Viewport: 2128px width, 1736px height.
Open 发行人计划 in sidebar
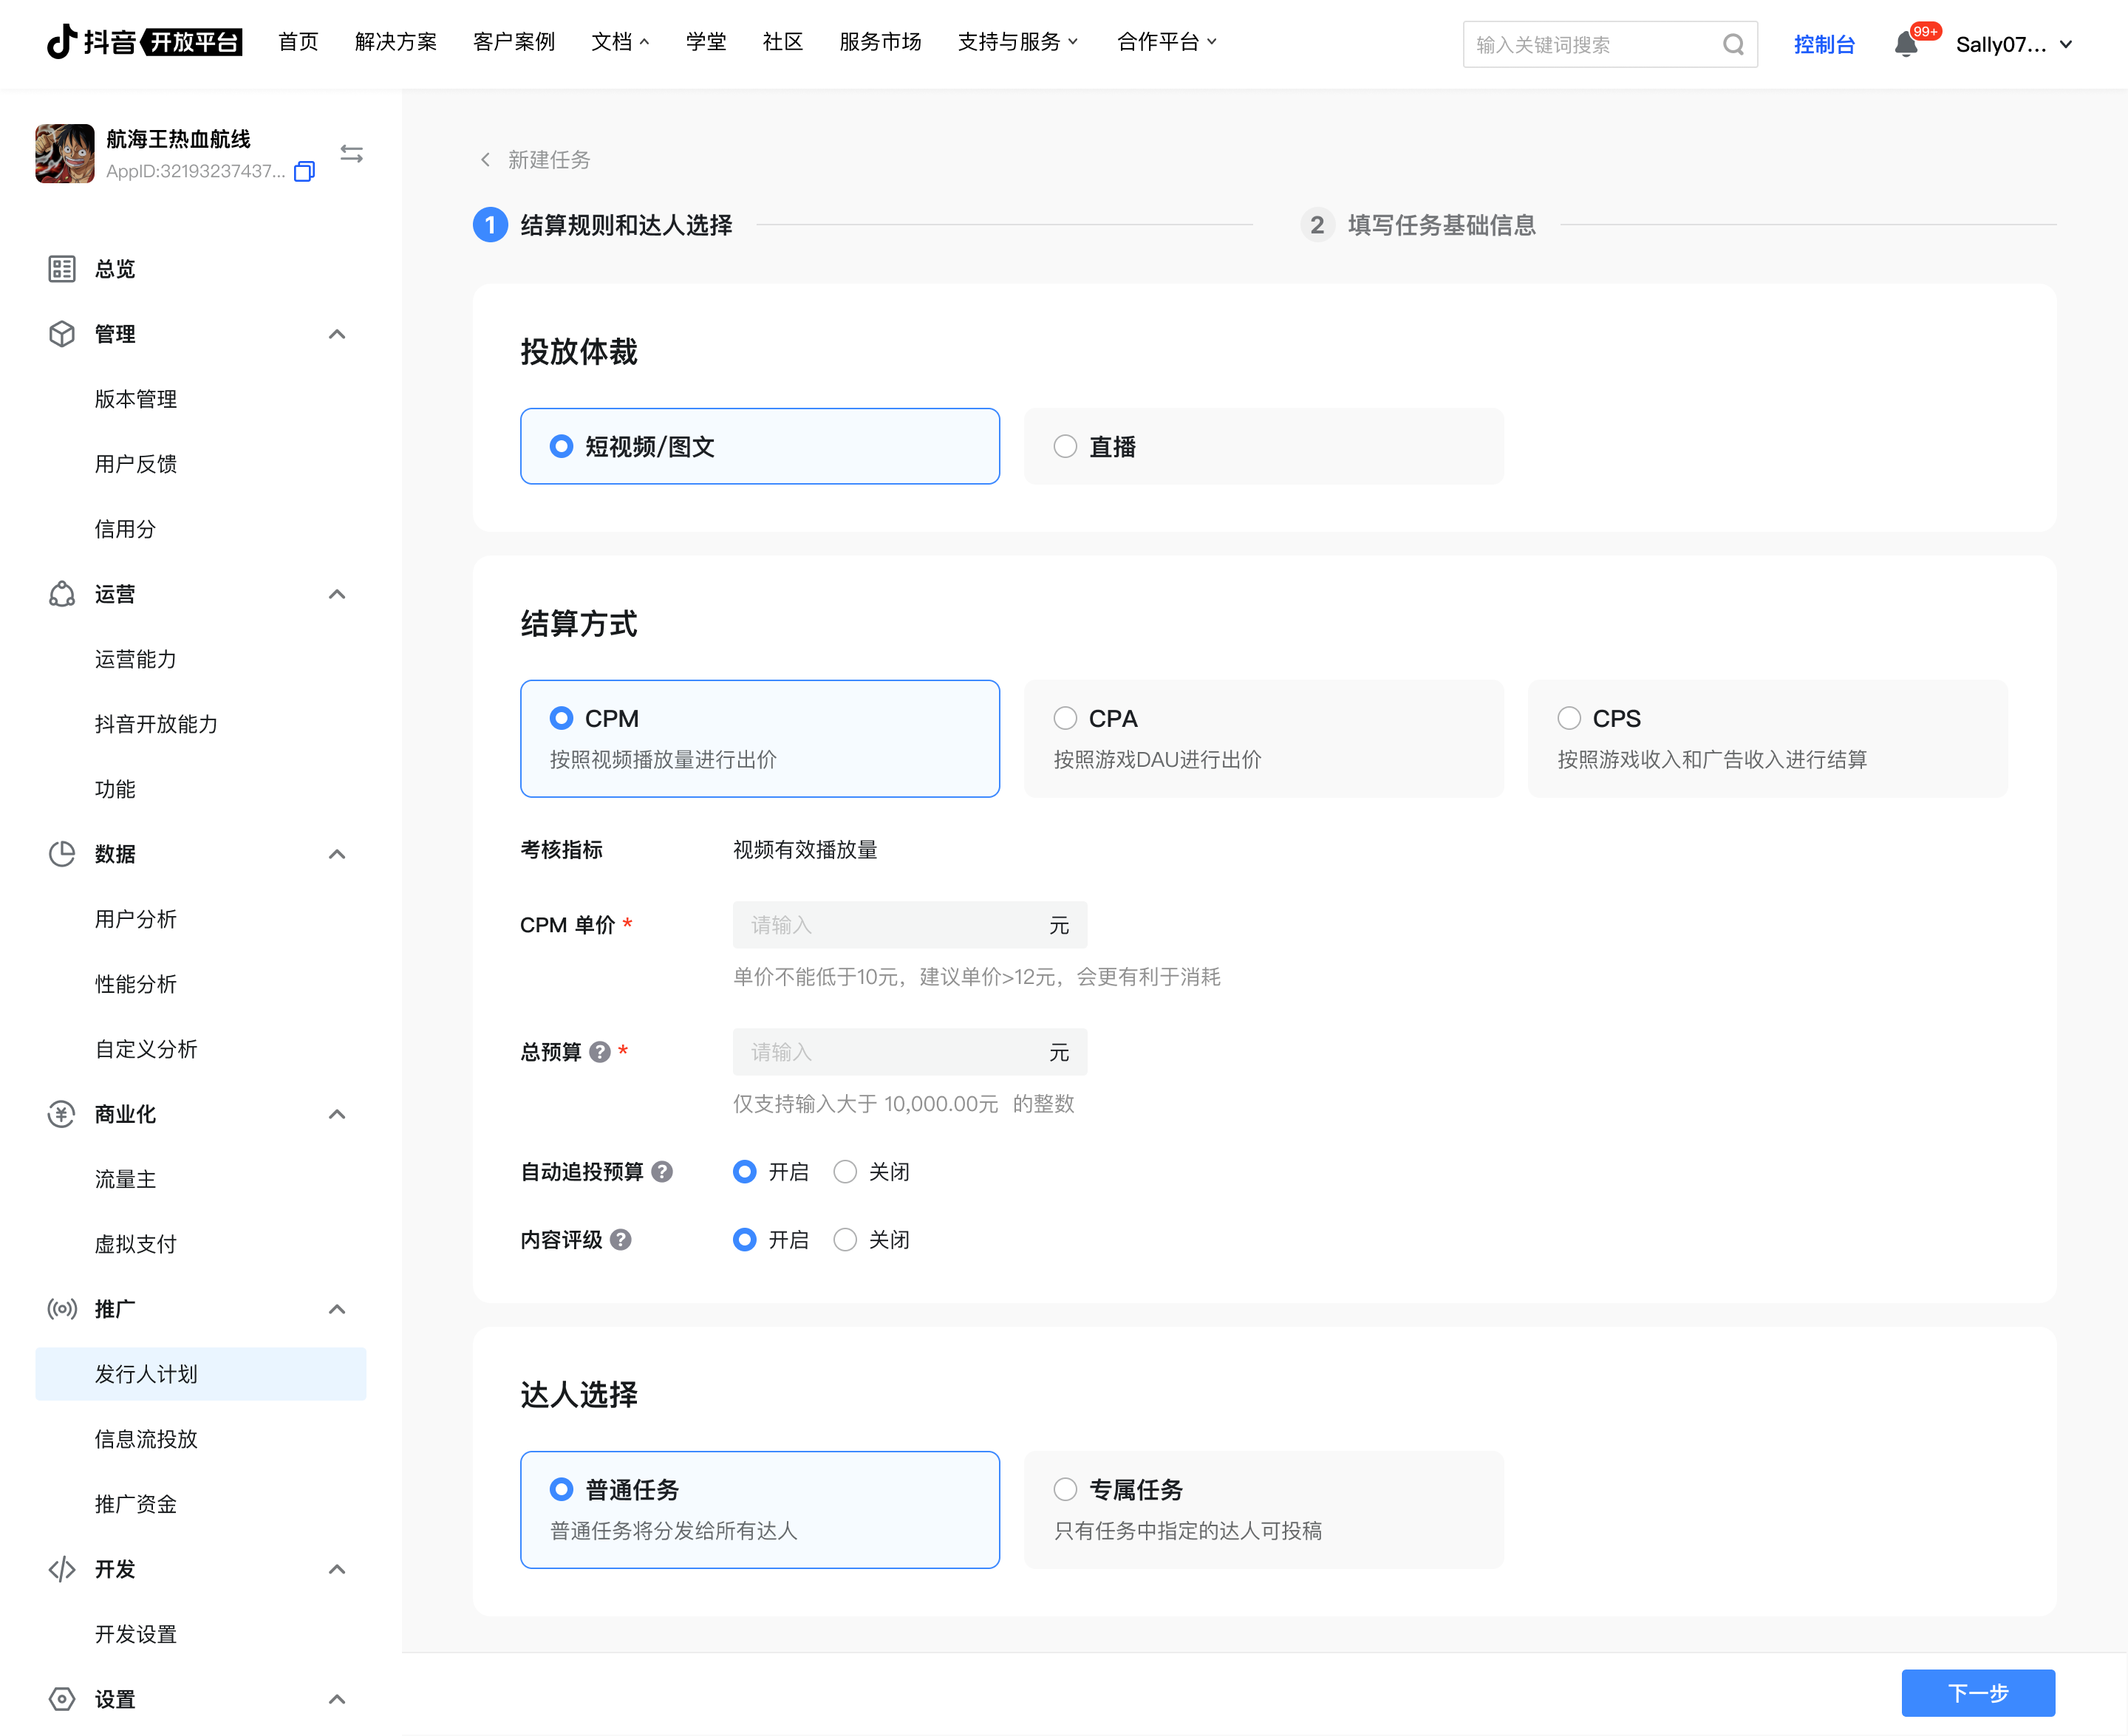(x=200, y=1374)
